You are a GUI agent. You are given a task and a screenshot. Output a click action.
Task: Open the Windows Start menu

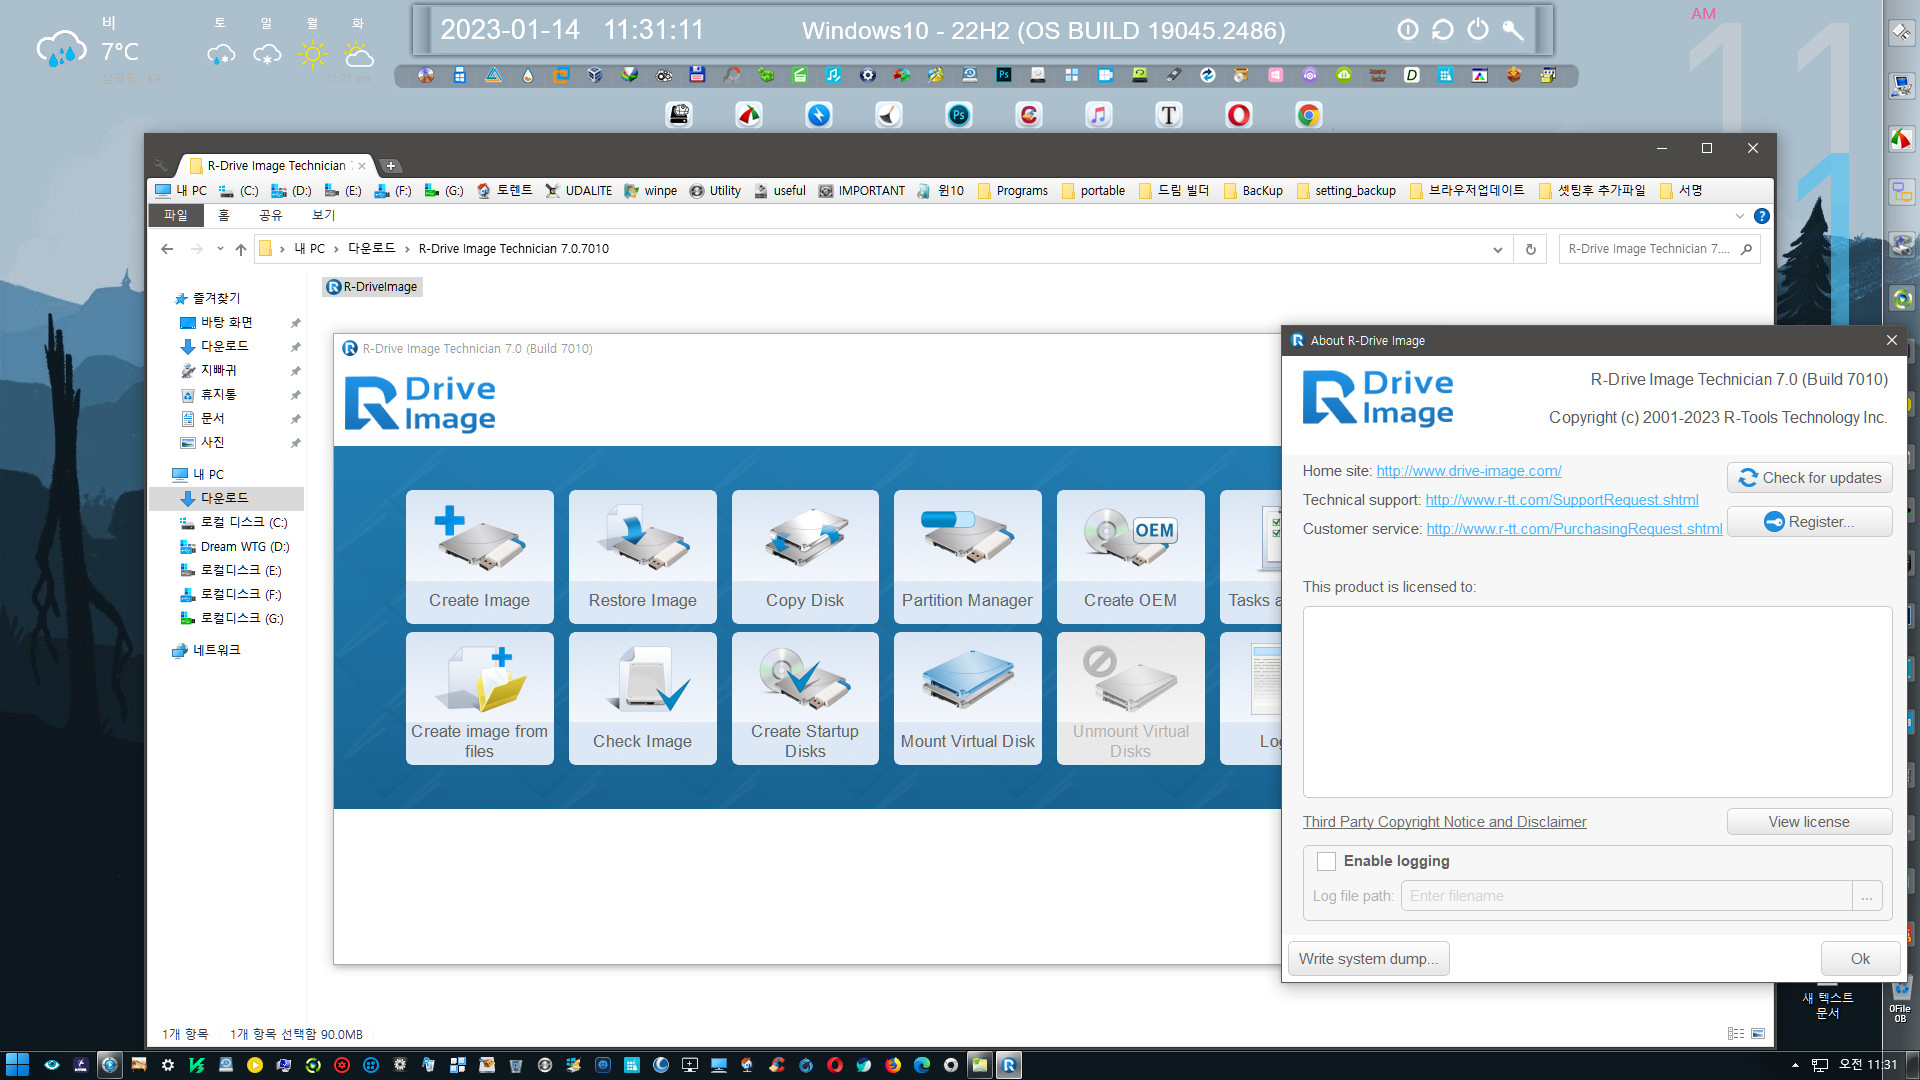[x=17, y=1065]
